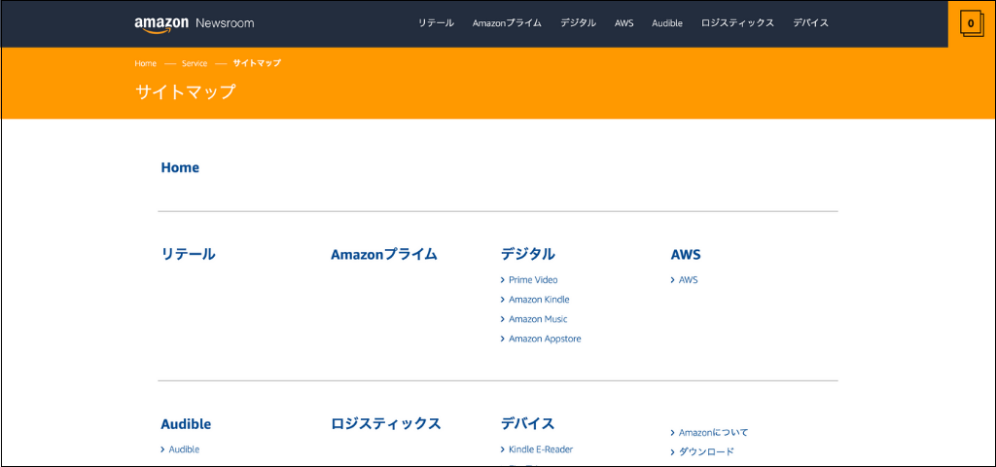Image resolution: width=996 pixels, height=467 pixels.
Task: Click the AWS sub-link under AWS heading
Action: (688, 280)
